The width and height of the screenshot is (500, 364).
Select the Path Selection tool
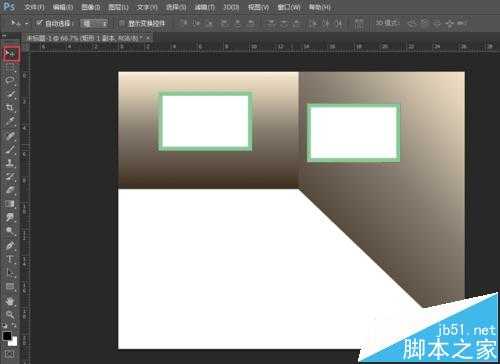pos(10,273)
